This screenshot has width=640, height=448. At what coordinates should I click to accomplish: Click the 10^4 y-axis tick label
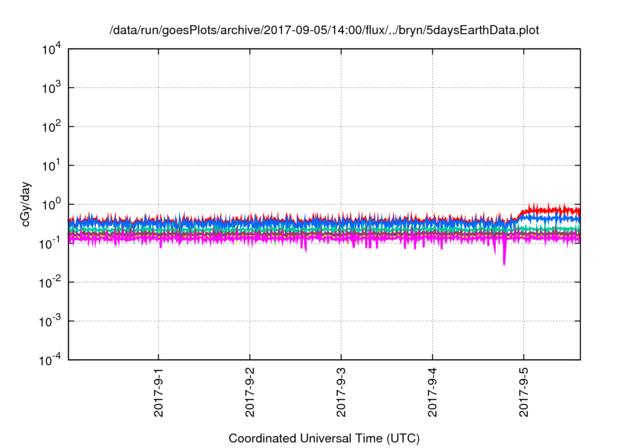pyautogui.click(x=51, y=49)
